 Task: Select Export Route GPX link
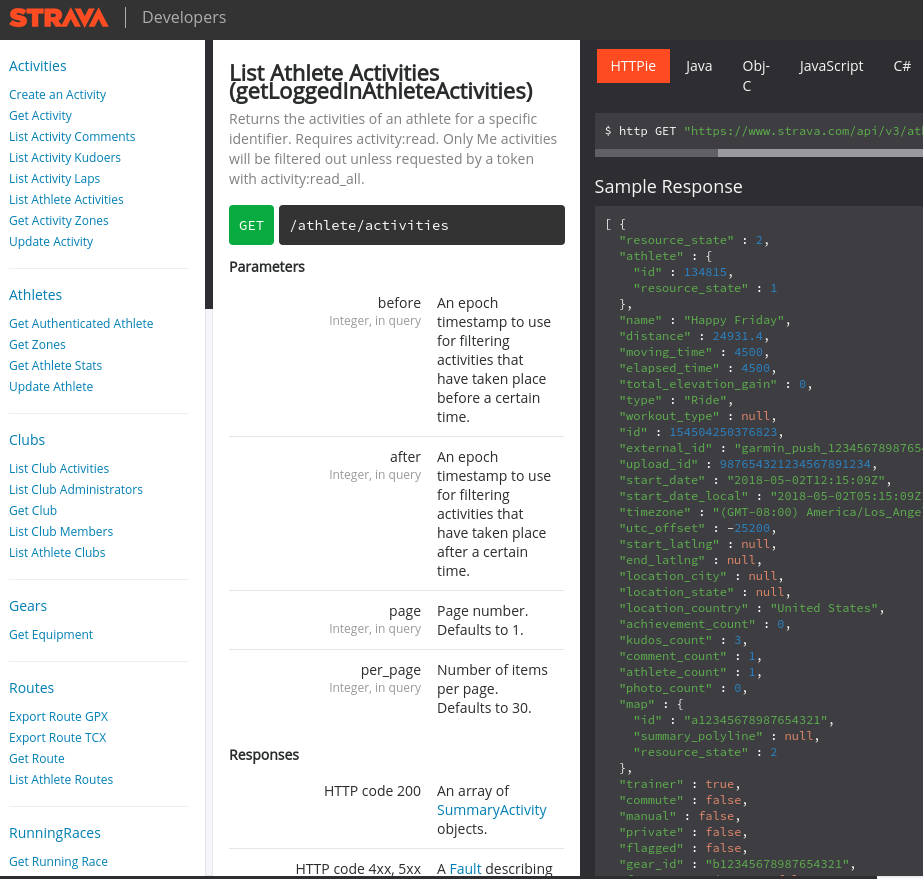pos(58,717)
